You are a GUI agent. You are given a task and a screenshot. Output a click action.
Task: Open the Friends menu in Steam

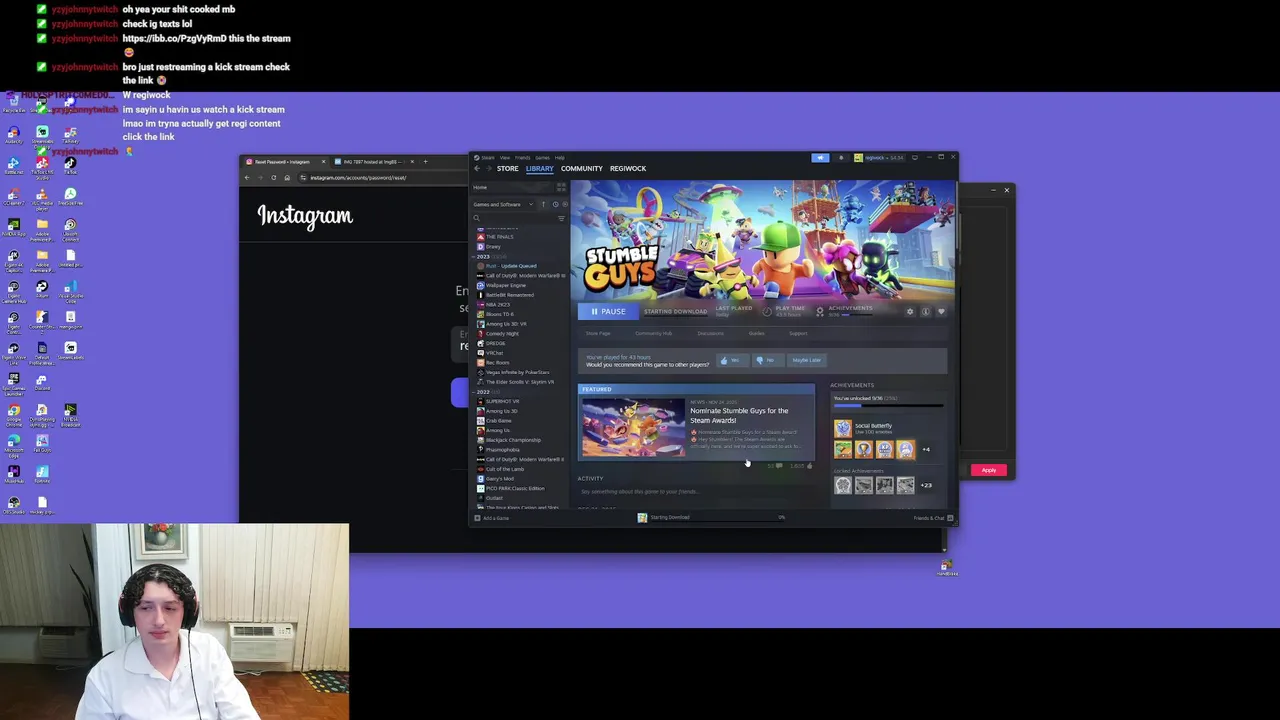tap(522, 157)
